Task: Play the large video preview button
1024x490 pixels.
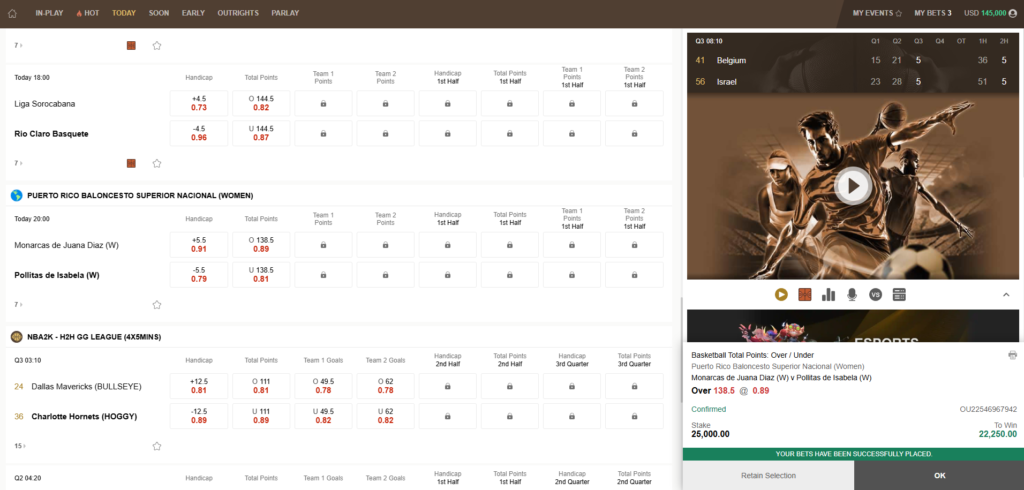Action: 852,185
